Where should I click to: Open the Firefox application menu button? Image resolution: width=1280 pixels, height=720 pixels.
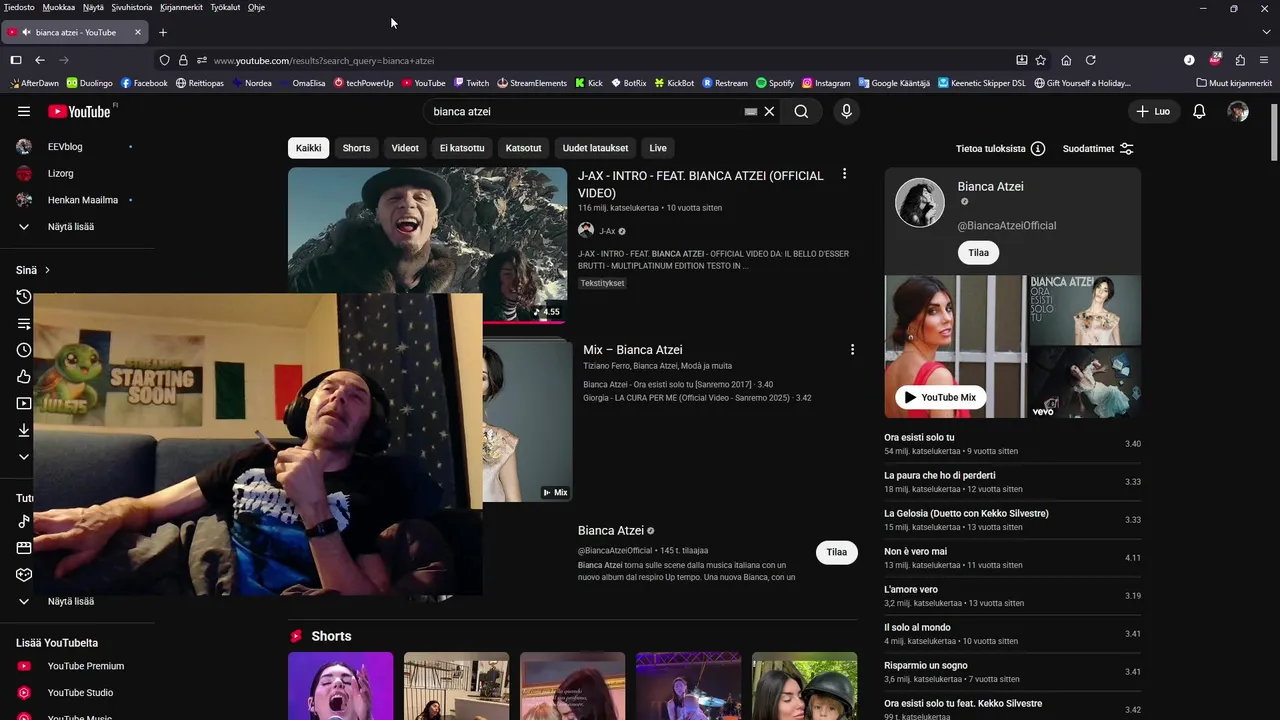1265,60
